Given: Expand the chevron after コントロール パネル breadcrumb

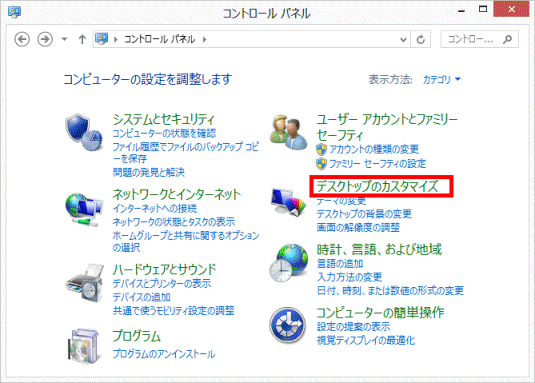Looking at the screenshot, I should 204,40.
